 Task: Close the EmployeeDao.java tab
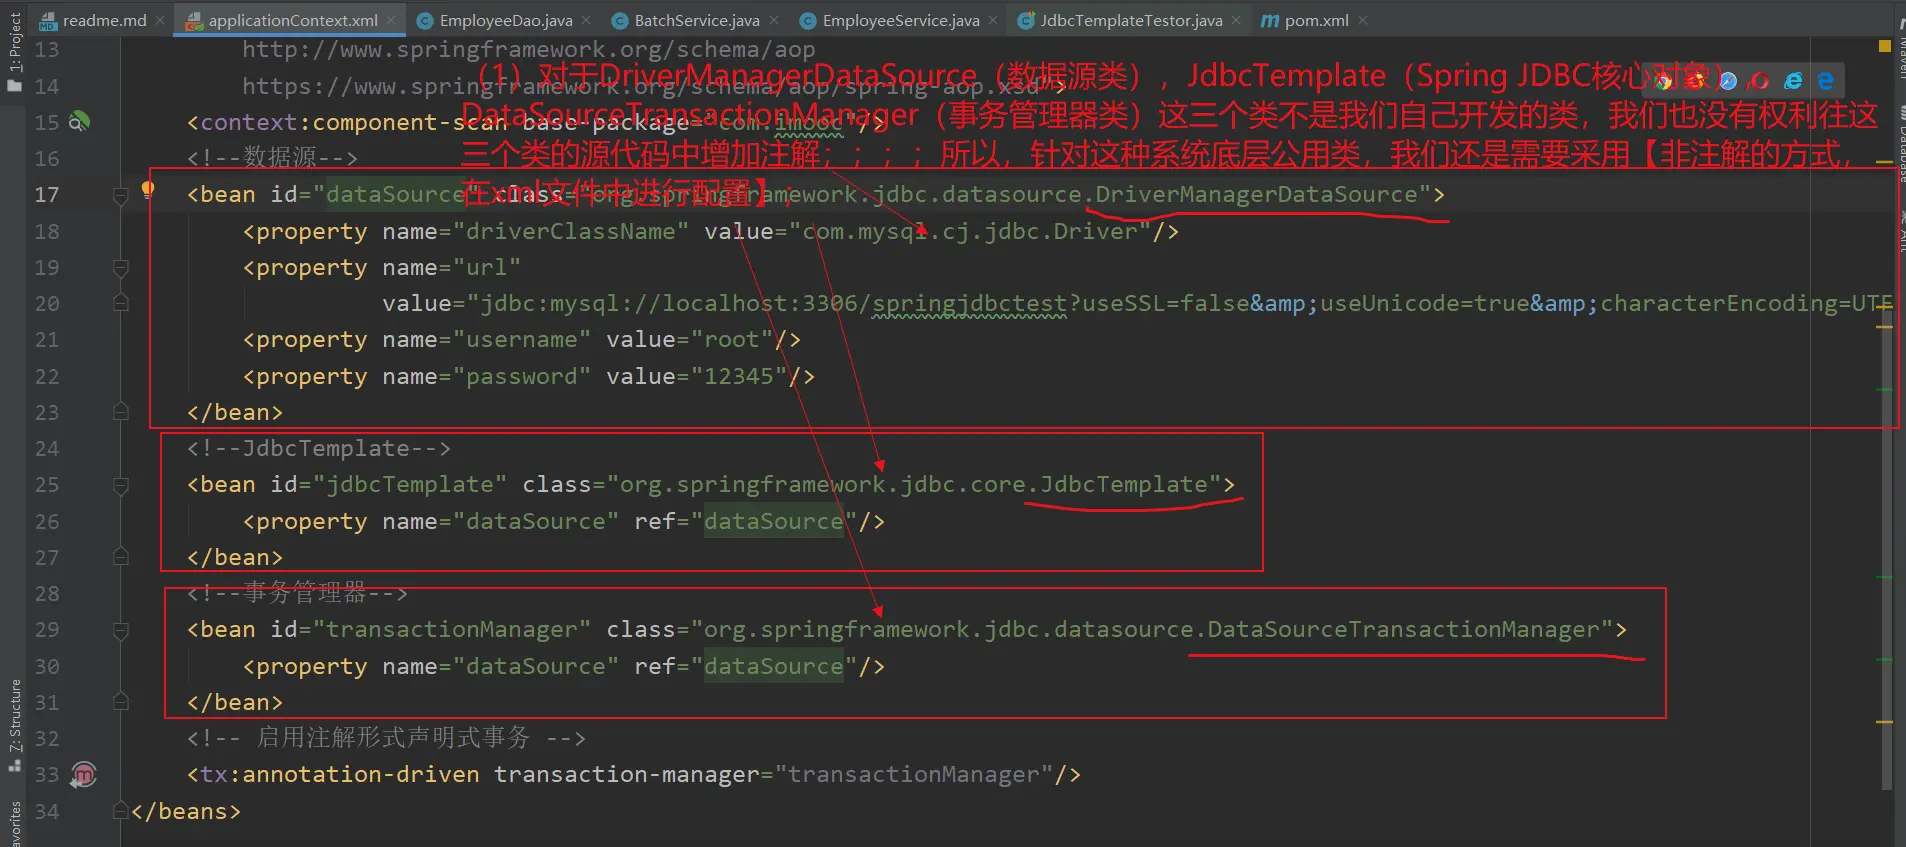pos(586,20)
